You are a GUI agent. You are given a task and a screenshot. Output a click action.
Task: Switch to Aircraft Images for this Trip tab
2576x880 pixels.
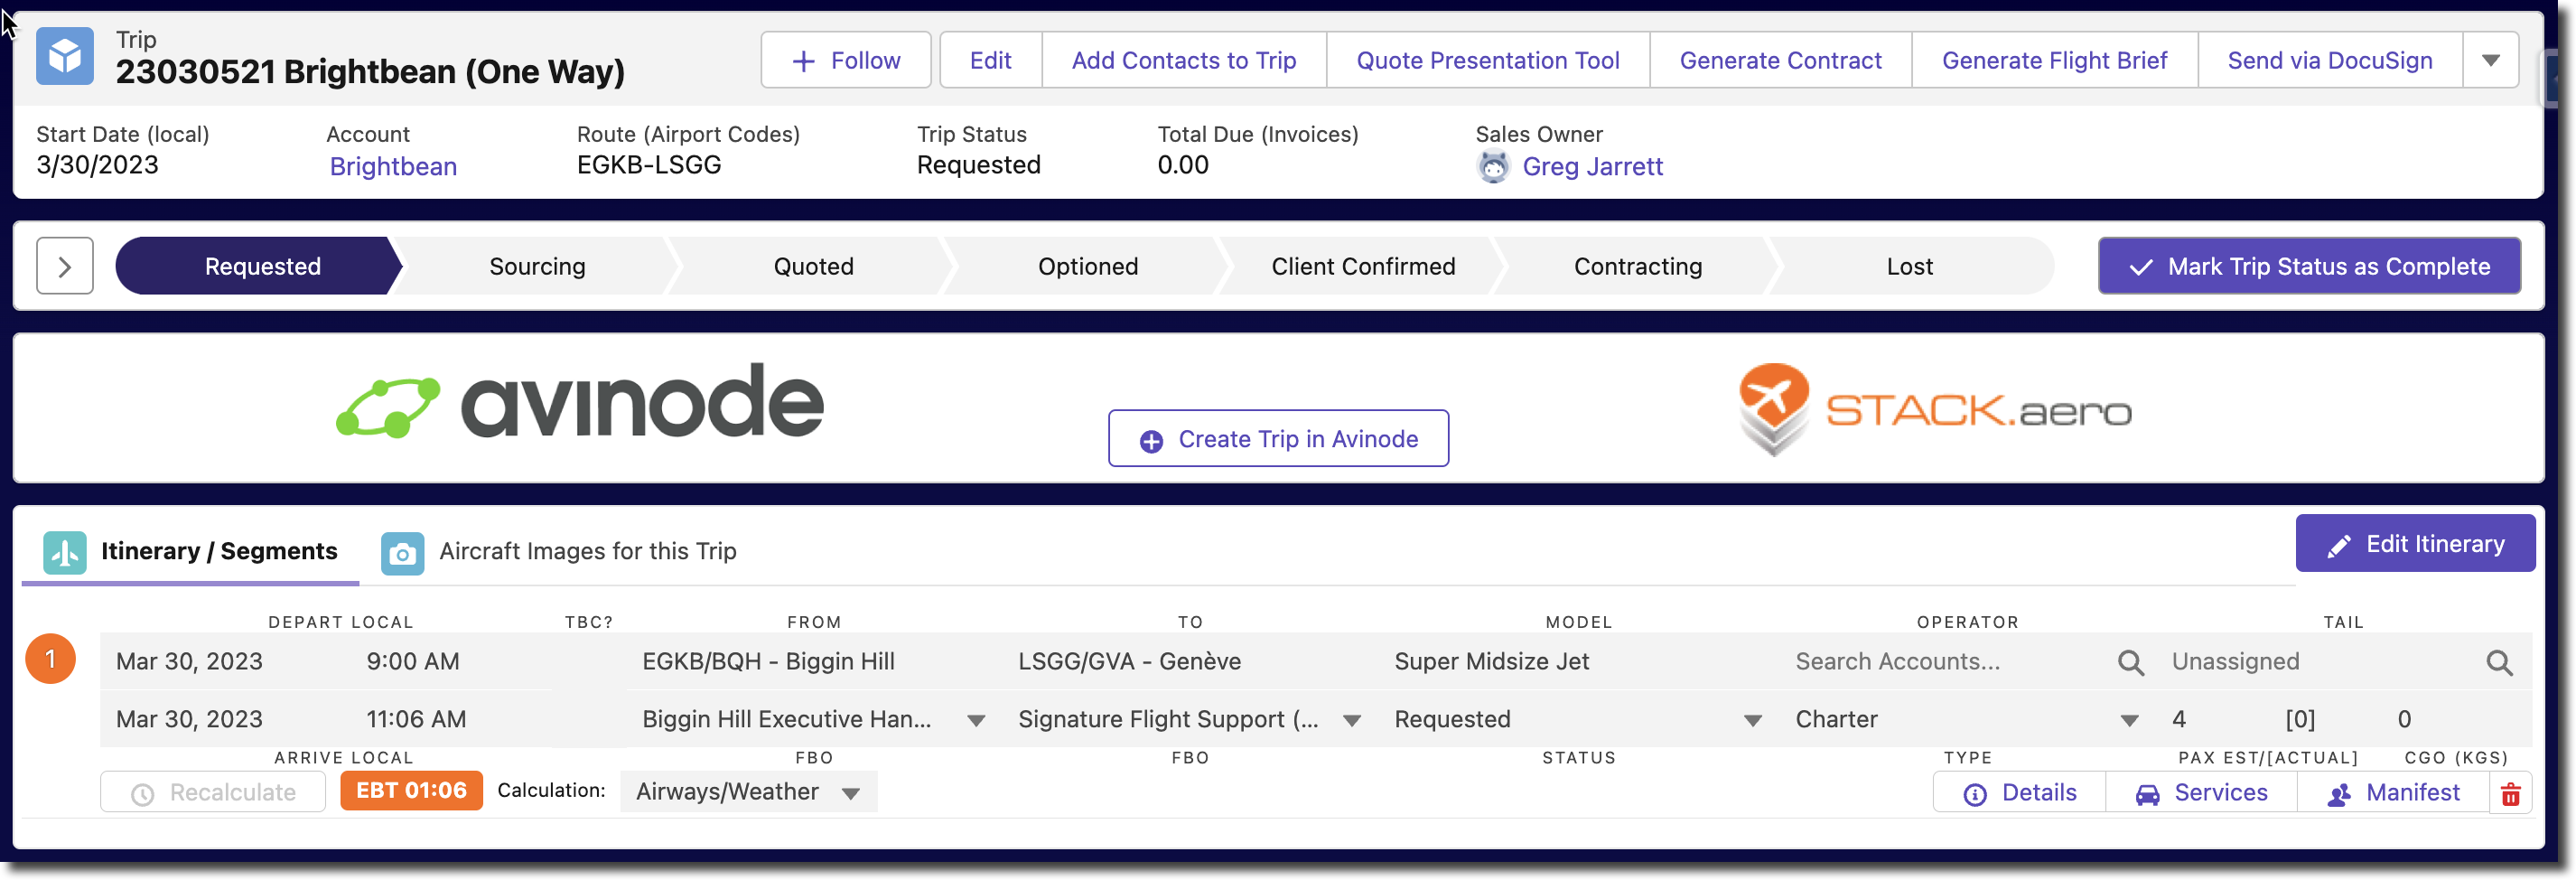[x=587, y=551]
